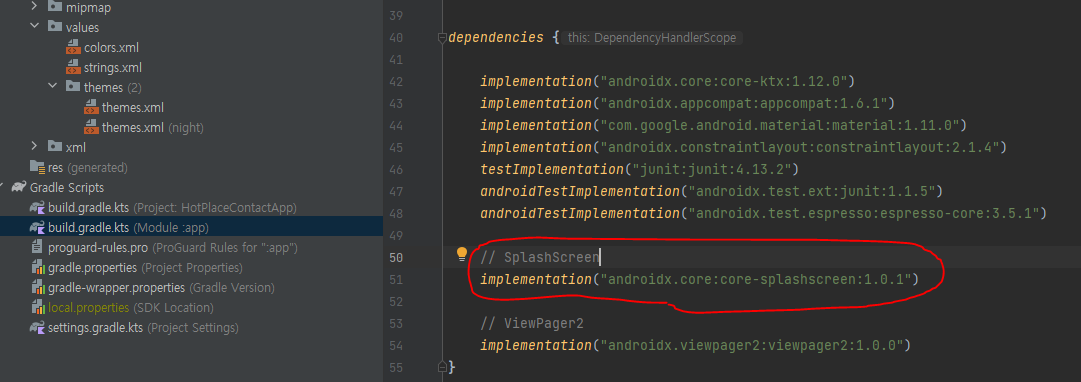Click the viewpager2:1.0.0 dependency string
Image resolution: width=1081 pixels, height=382 pixels.
click(x=751, y=345)
